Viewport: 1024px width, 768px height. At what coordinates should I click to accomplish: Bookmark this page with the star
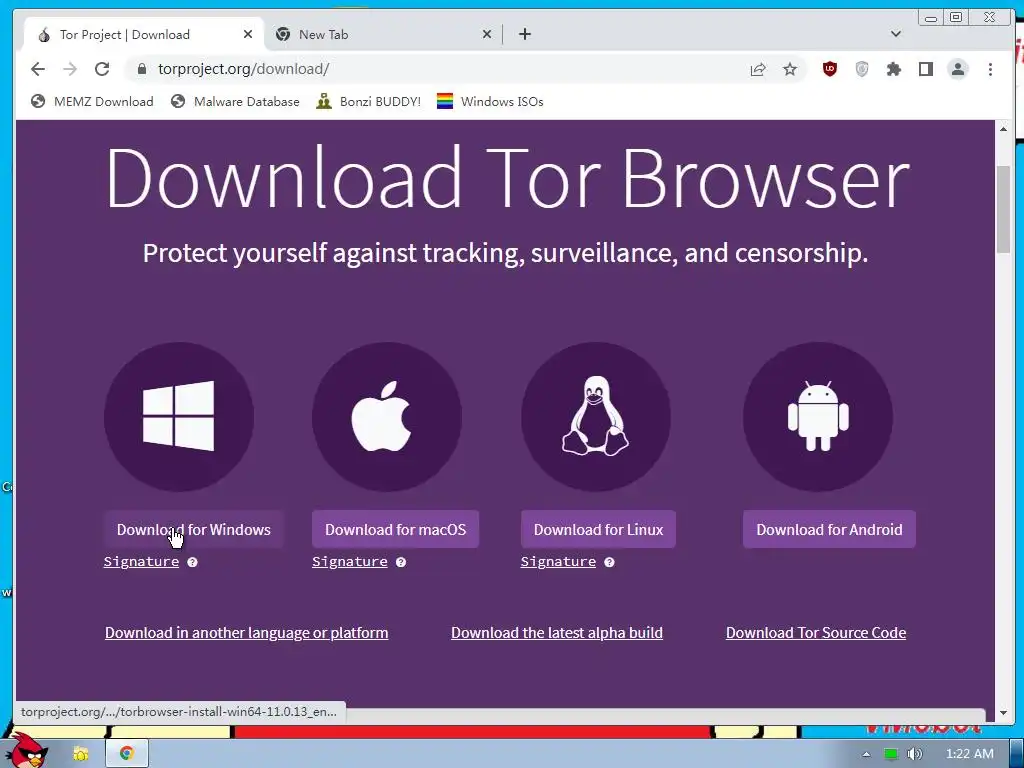[x=790, y=69]
